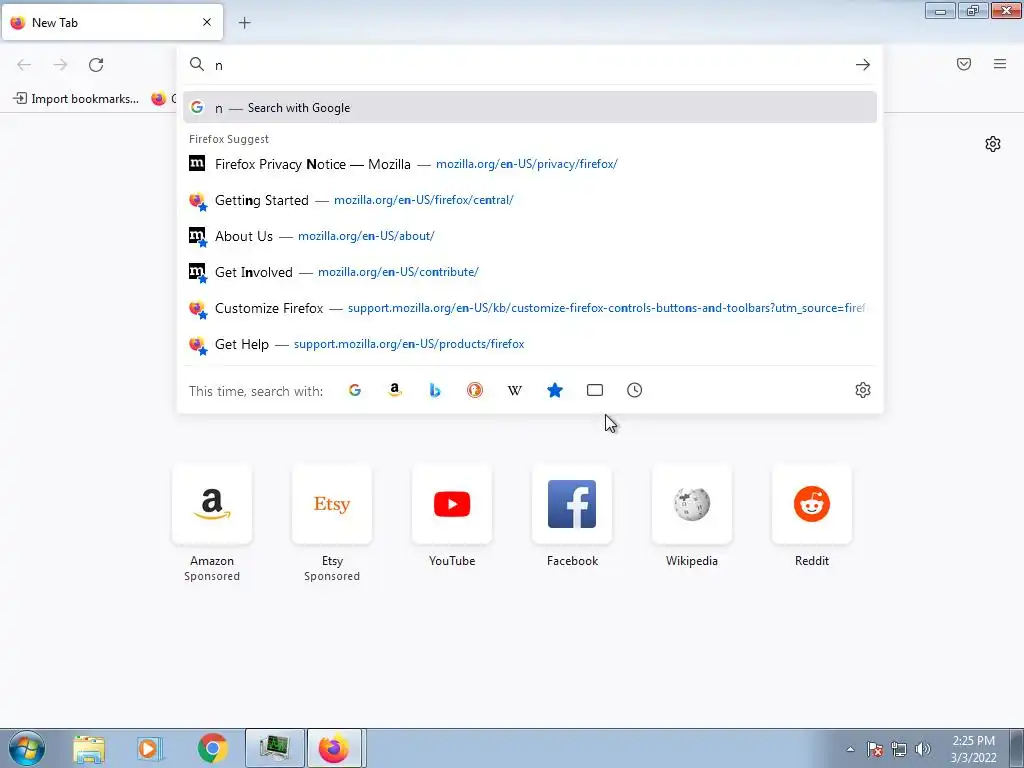This screenshot has width=1024, height=768.
Task: Search only open Tabs icon
Action: click(595, 390)
